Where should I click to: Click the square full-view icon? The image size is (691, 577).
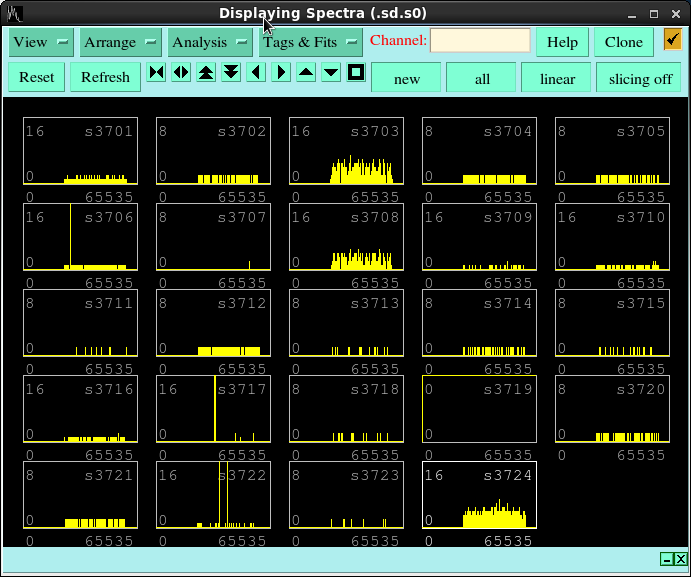(x=356, y=73)
